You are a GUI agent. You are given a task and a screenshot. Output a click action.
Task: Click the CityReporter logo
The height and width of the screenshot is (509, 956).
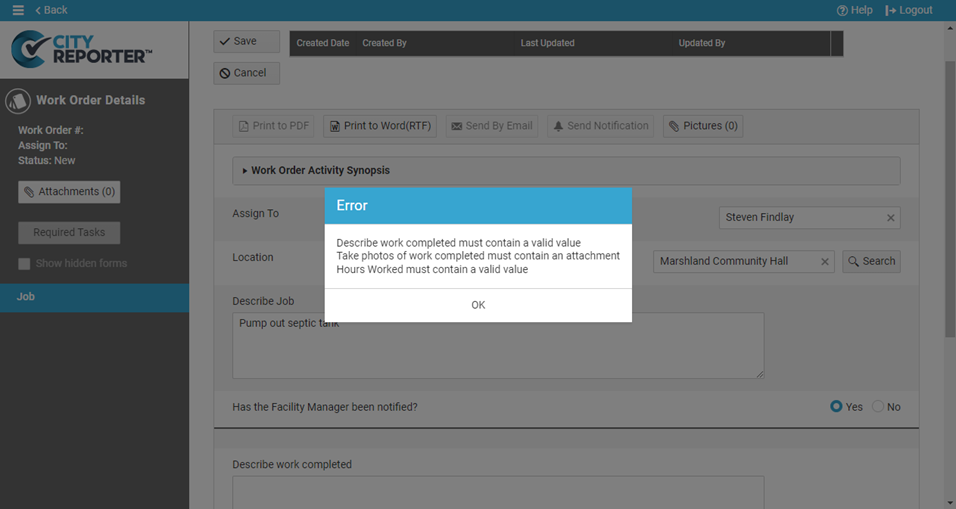(82, 49)
